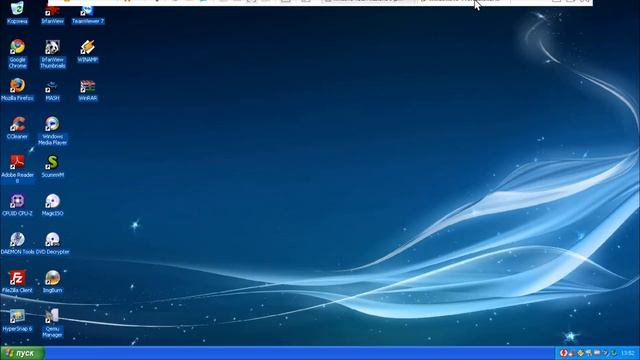Click the Adobe Reader 8 shortcut
The width and height of the screenshot is (640, 360).
[17, 169]
